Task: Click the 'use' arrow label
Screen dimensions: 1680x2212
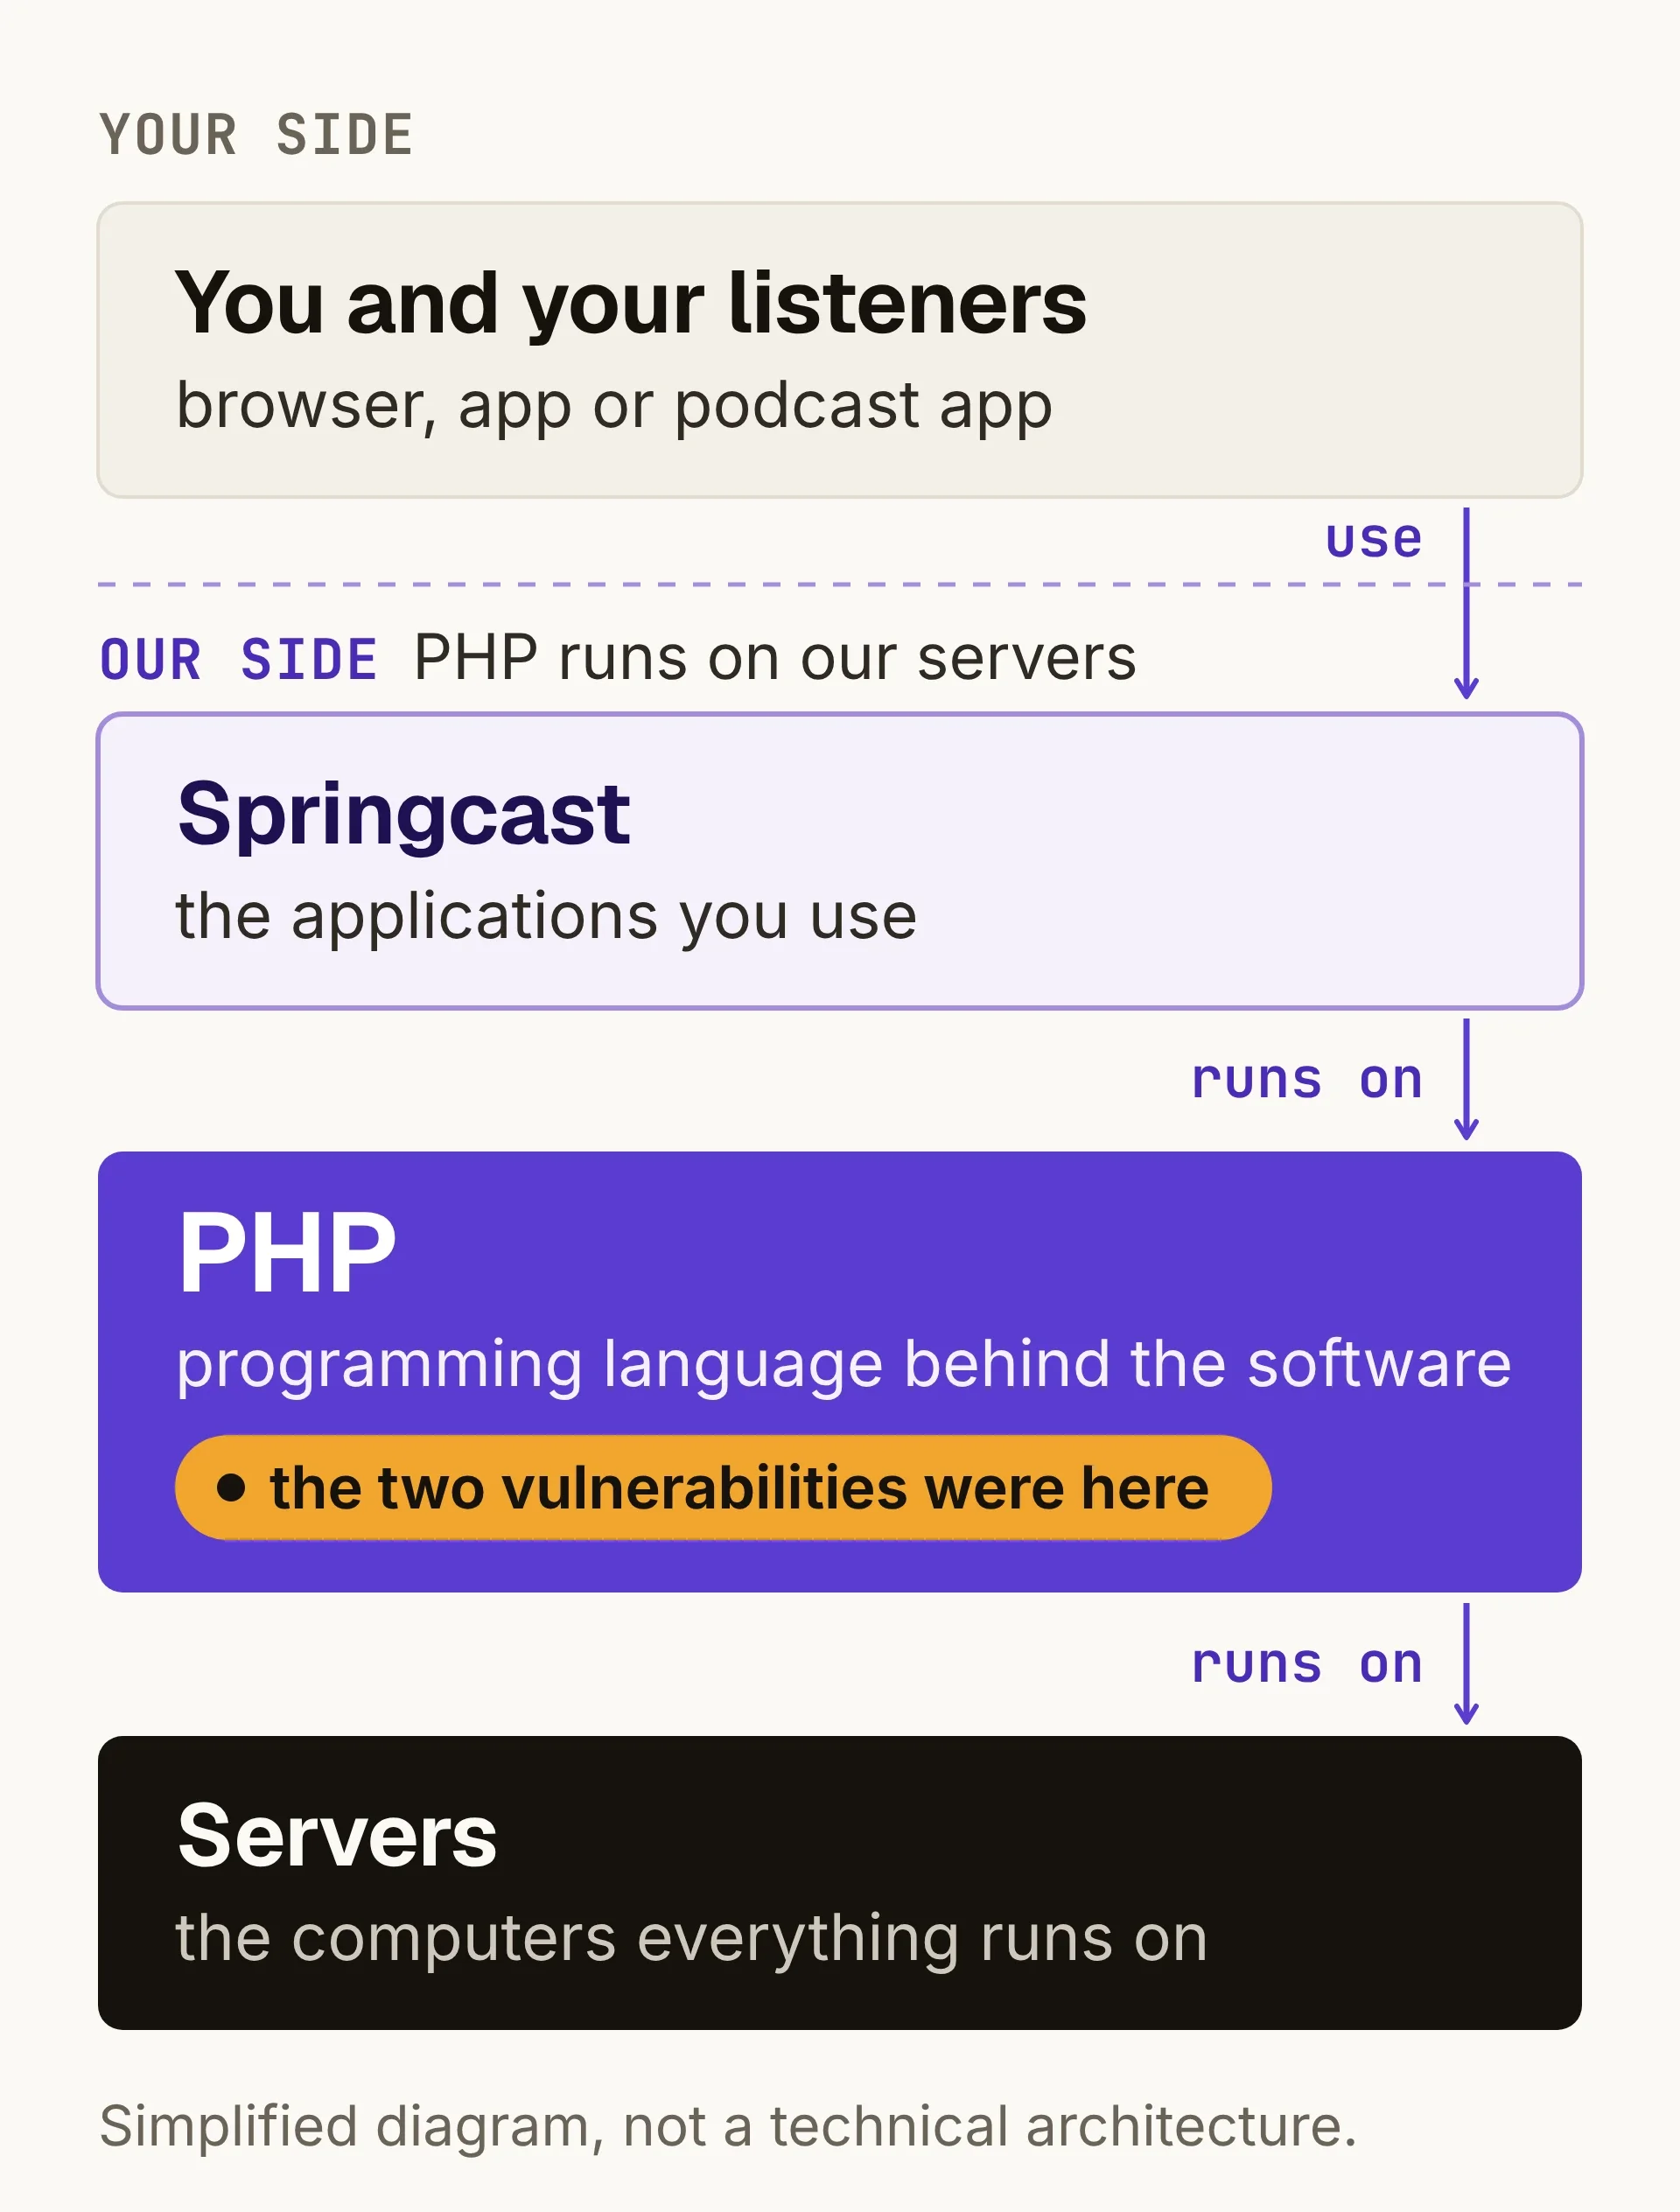Action: 1373,541
